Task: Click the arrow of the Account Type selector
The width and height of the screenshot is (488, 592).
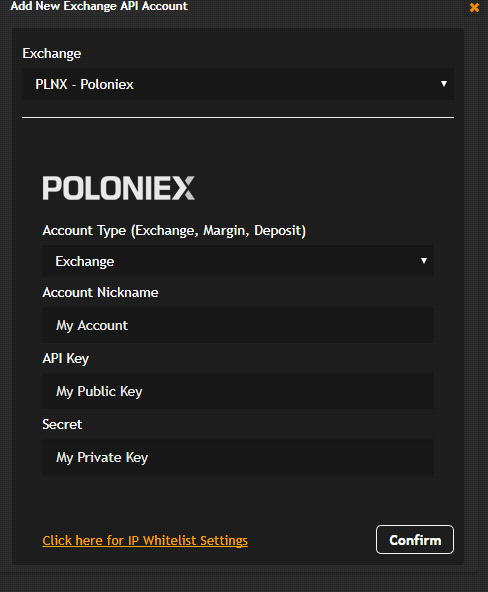Action: (423, 261)
